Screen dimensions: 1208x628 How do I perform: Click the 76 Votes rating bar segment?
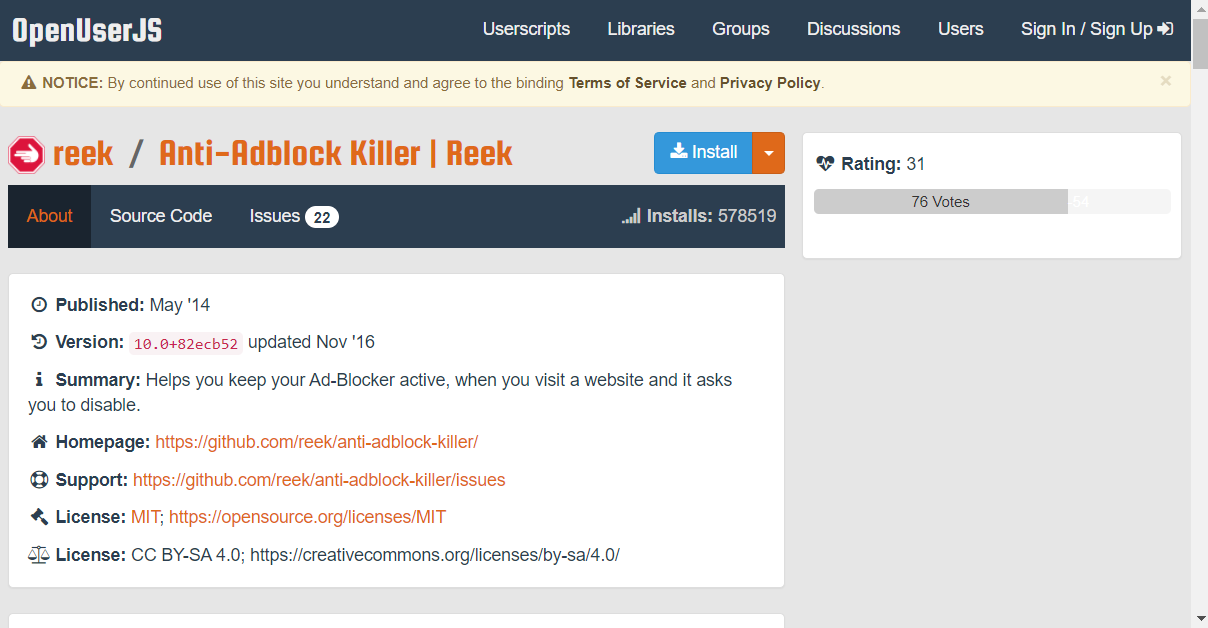click(941, 202)
